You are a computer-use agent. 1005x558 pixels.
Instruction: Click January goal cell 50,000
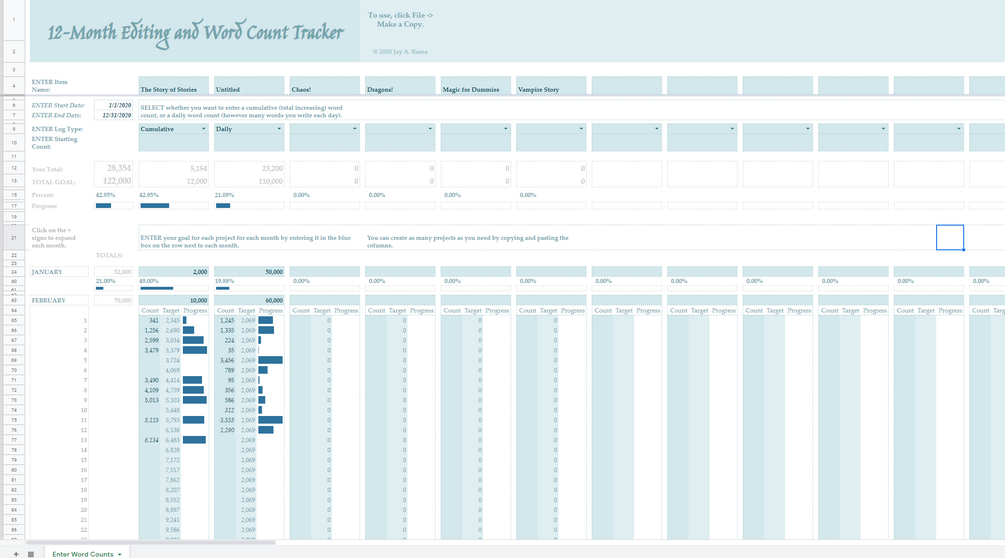tap(249, 272)
